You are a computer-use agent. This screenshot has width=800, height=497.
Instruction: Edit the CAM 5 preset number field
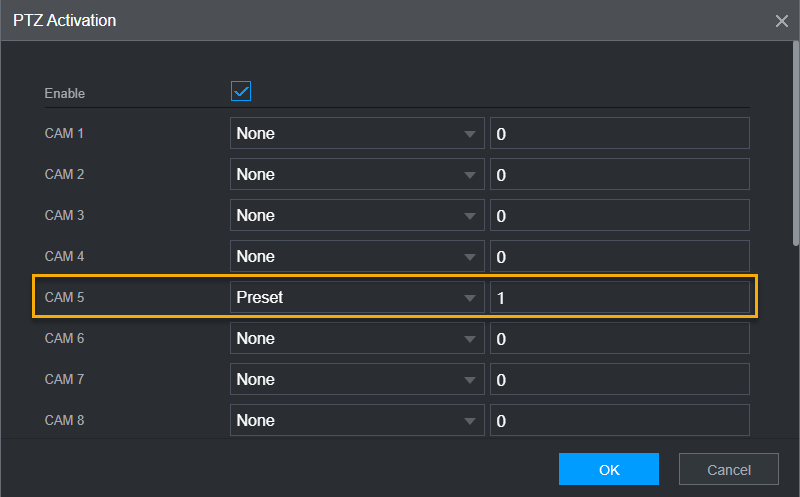tap(619, 297)
